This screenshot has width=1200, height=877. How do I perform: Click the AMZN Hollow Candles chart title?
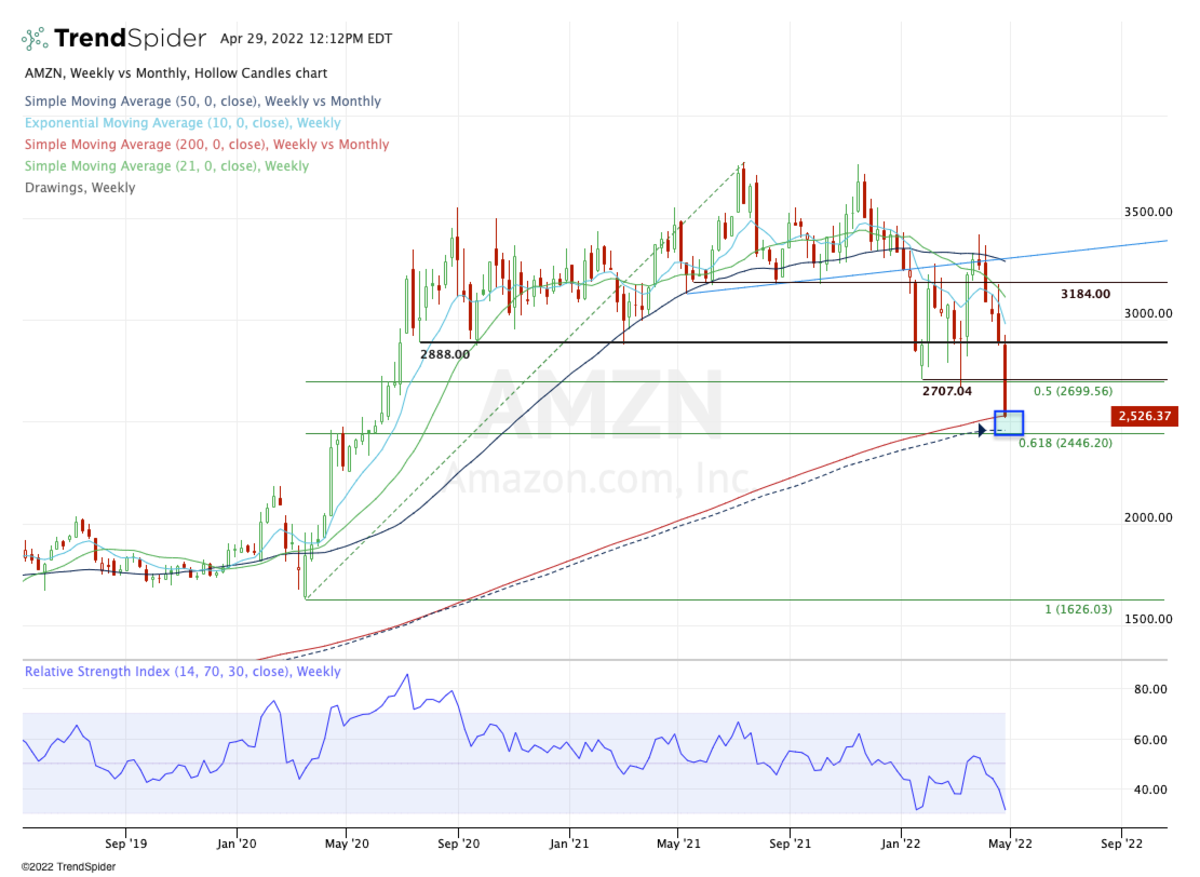175,73
